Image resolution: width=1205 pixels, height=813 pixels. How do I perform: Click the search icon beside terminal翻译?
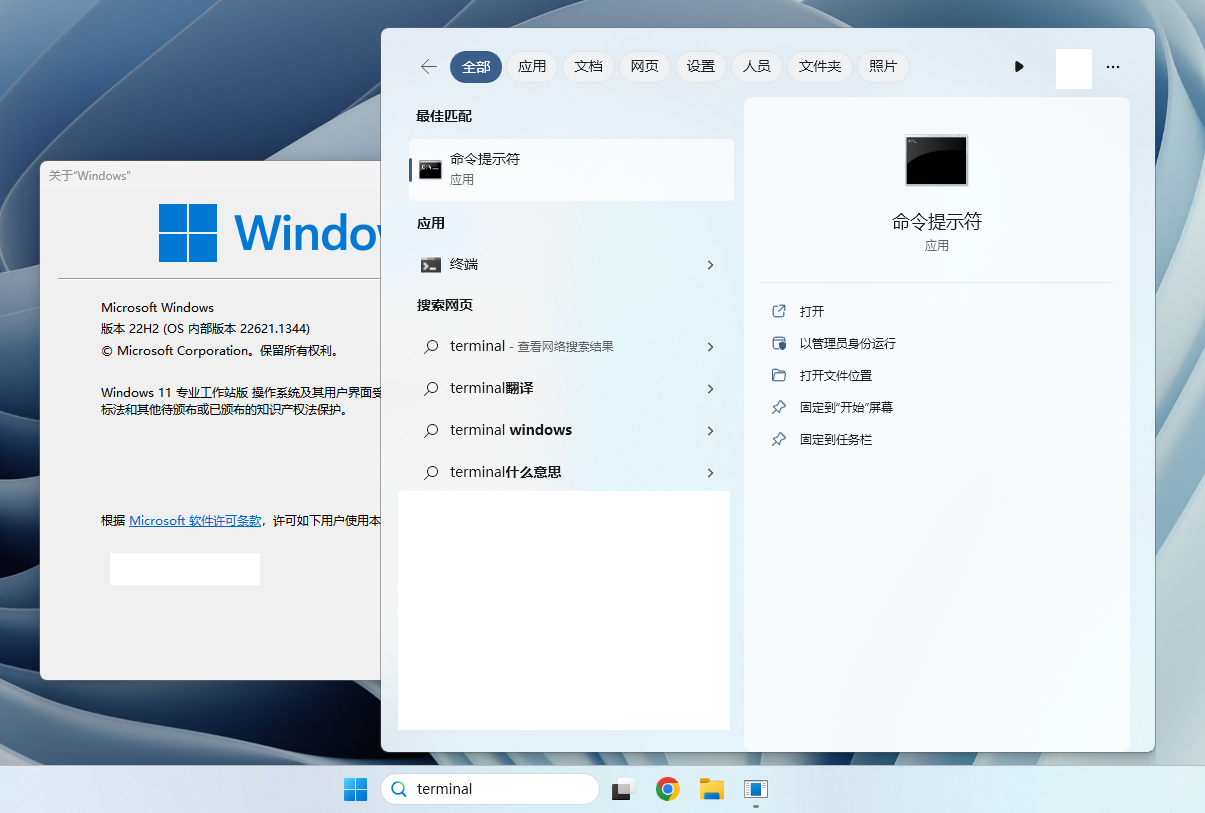[431, 389]
